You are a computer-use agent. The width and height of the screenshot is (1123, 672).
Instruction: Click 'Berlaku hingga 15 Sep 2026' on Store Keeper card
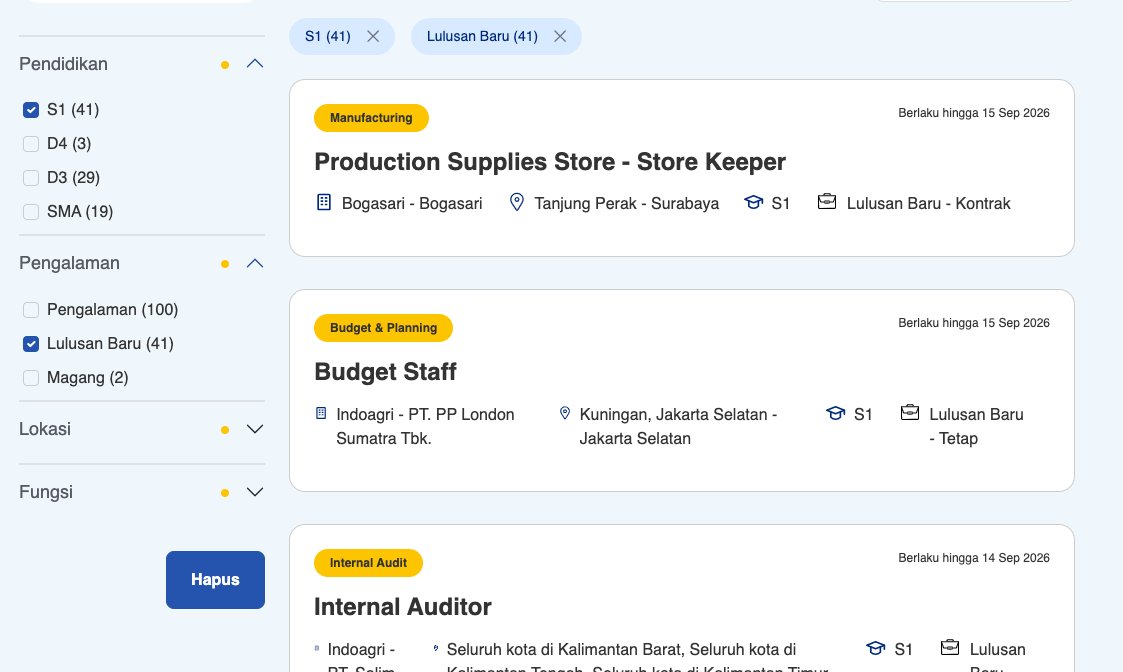pyautogui.click(x=974, y=113)
